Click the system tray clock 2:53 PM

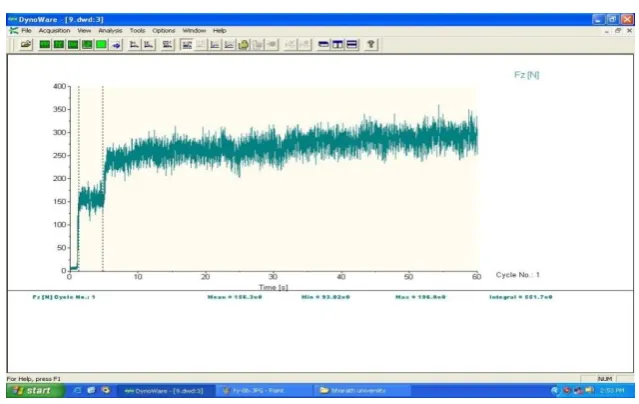tap(612, 391)
